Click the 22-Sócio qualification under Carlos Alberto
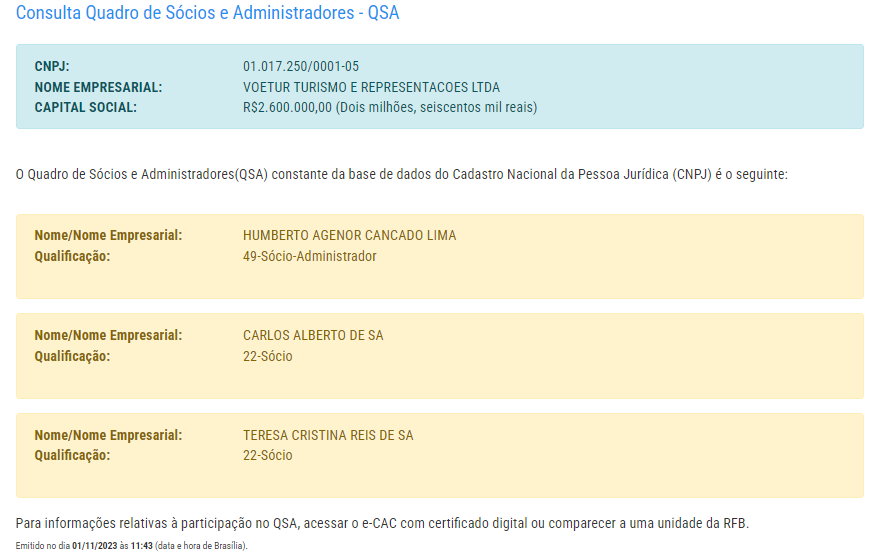This screenshot has width=870, height=558. click(267, 356)
